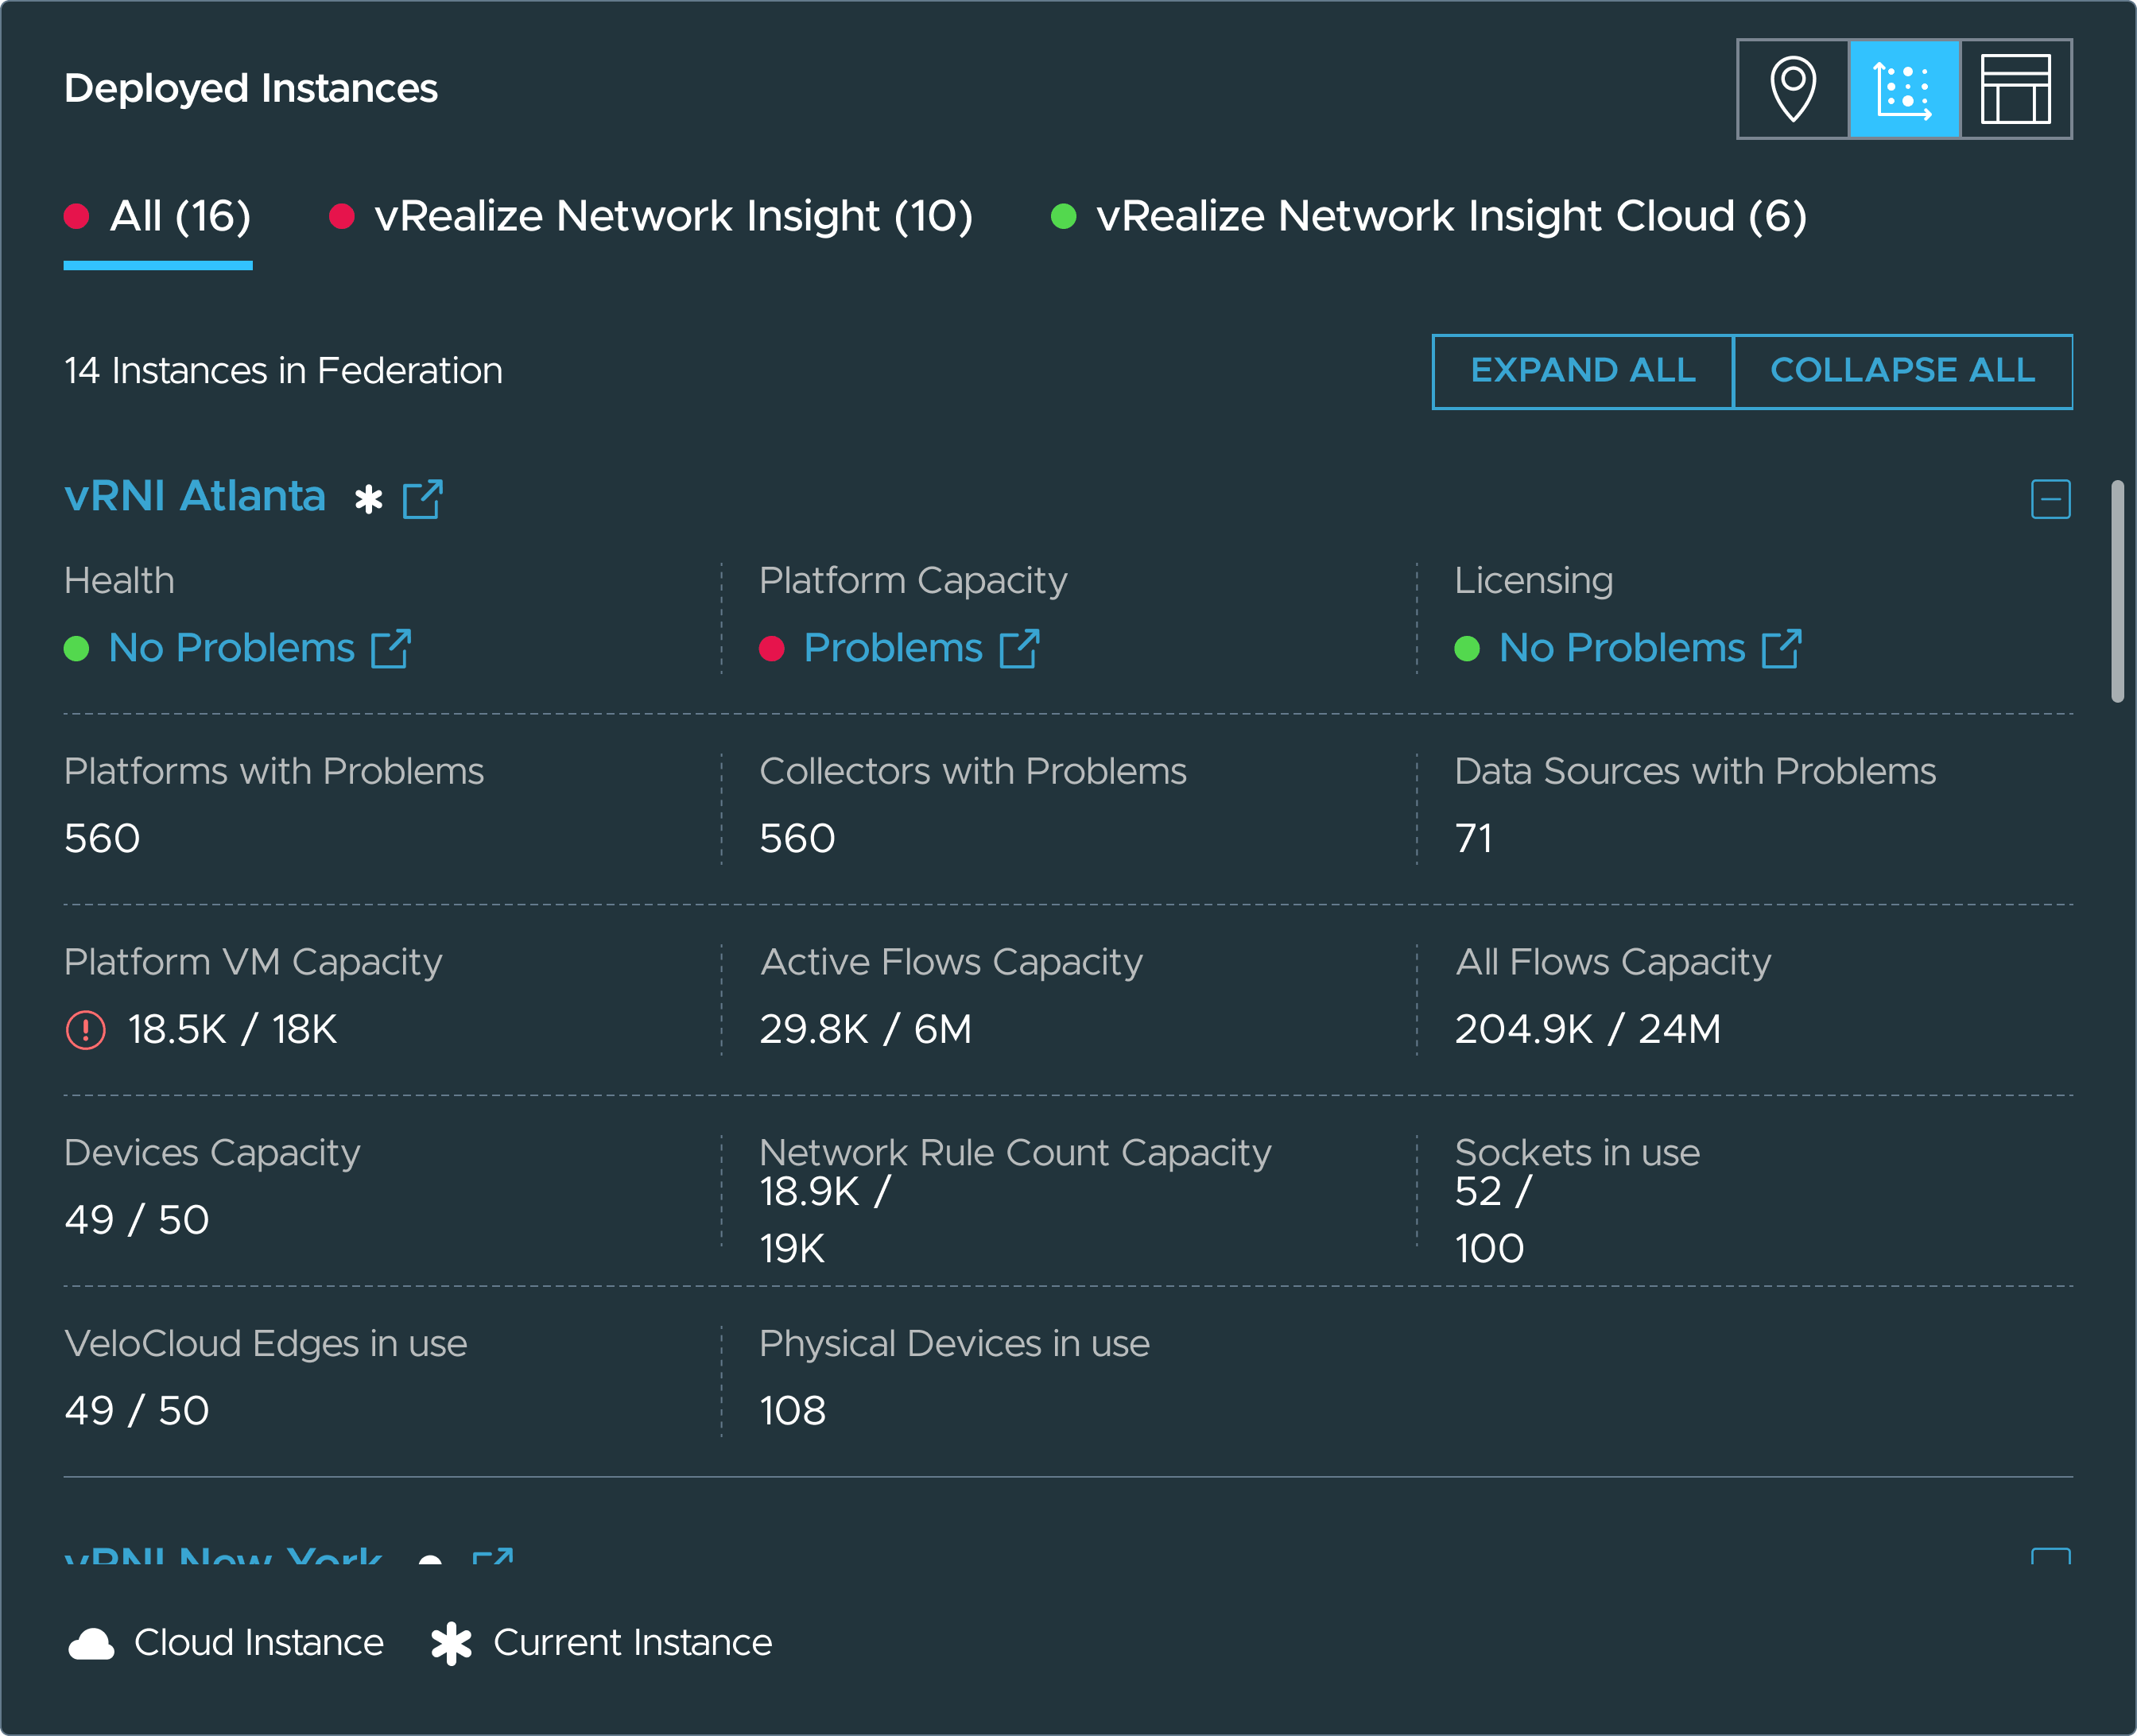Click the Collectors with Problems value 560
The image size is (2137, 1736).
(x=797, y=838)
